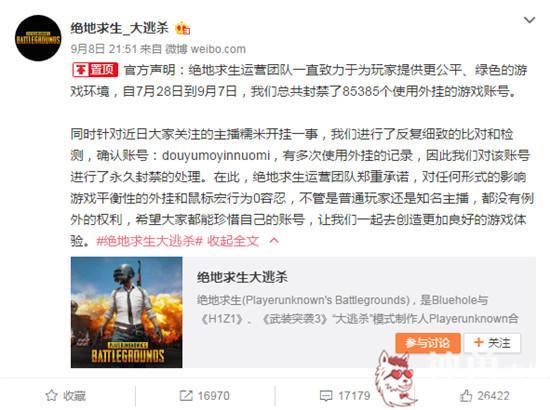This screenshot has height=410, width=550.
Task: Click the star 收藏 favorite icon
Action: (x=51, y=396)
